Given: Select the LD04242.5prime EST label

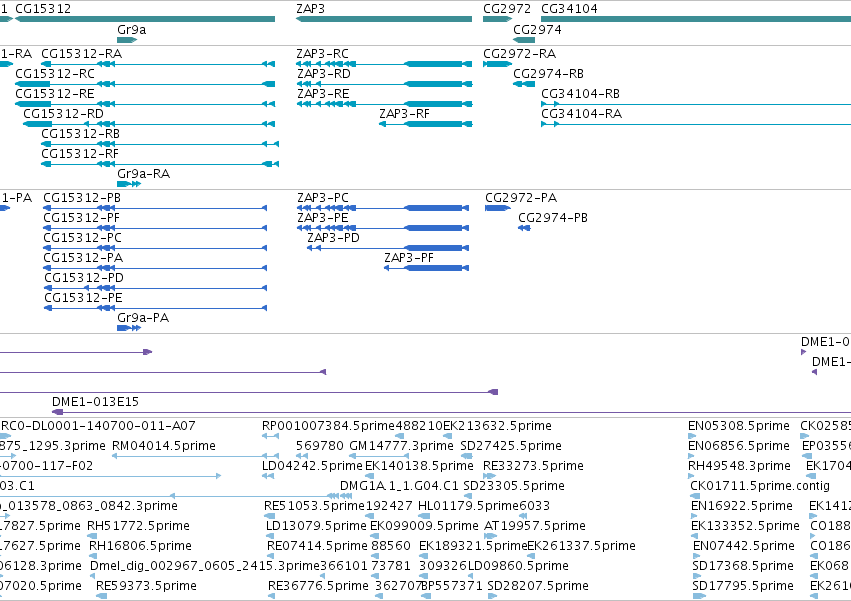Looking at the screenshot, I should point(312,466).
